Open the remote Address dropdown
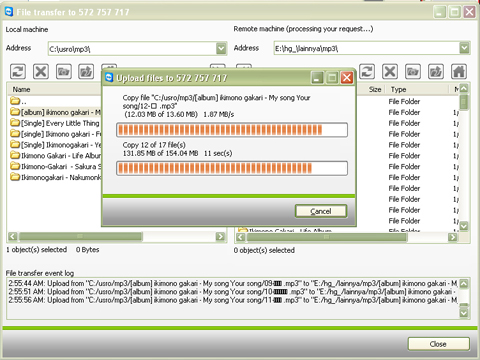This screenshot has width=480, height=360. click(x=464, y=49)
